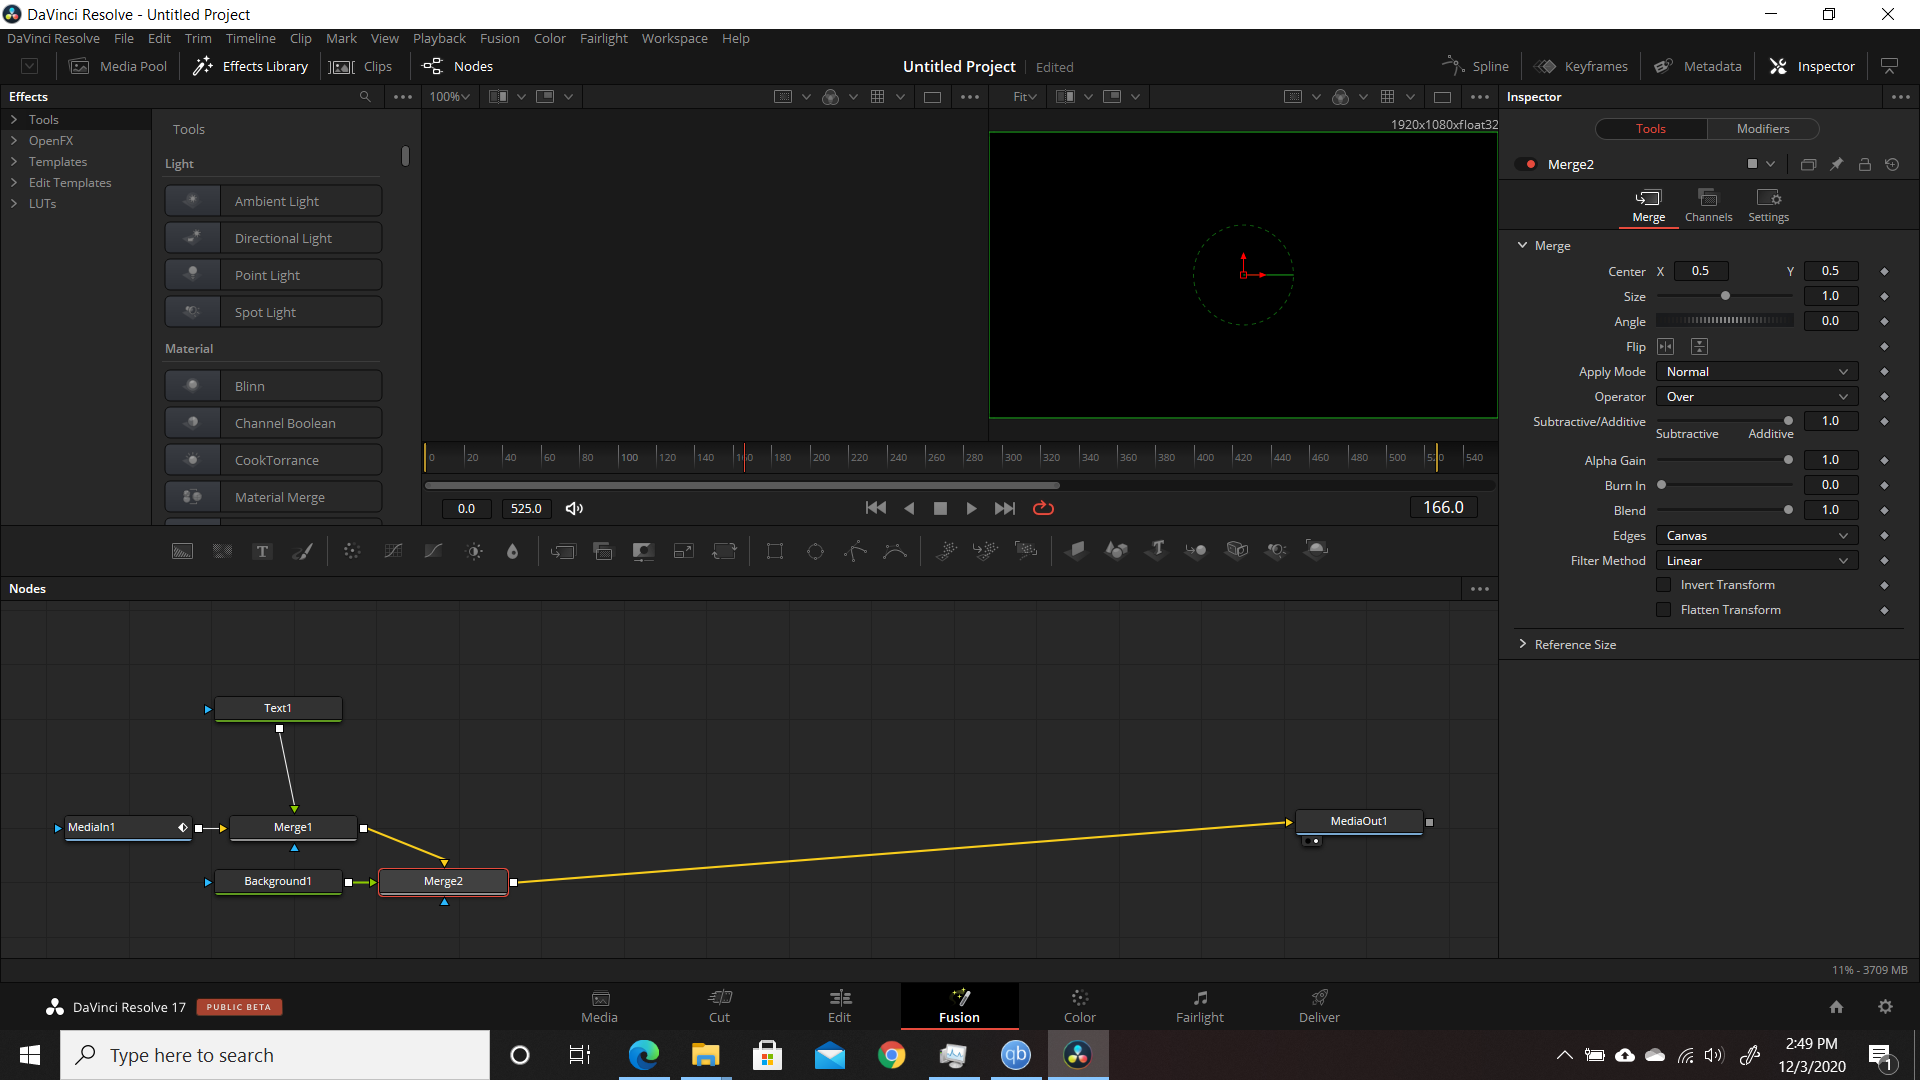
Task: Enable the Flatten Transform checkbox
Action: tap(1663, 610)
